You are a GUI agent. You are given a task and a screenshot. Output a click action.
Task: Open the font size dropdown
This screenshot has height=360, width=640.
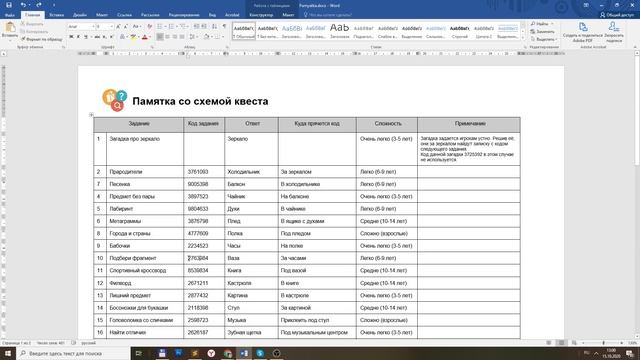pos(111,27)
